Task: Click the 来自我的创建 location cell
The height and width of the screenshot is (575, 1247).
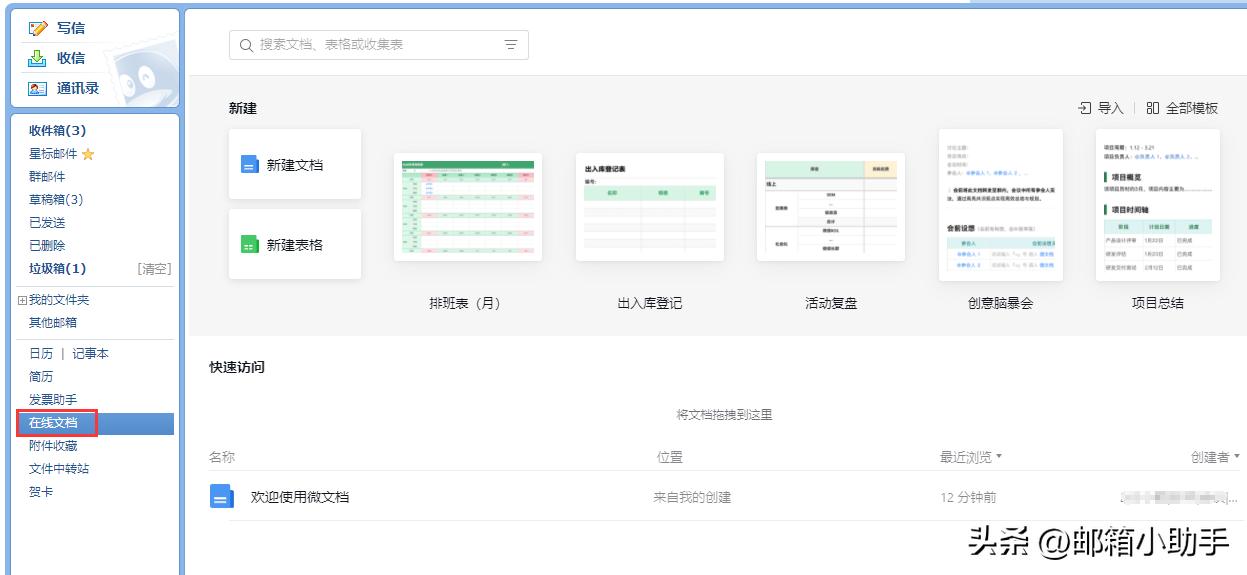Action: coord(692,497)
